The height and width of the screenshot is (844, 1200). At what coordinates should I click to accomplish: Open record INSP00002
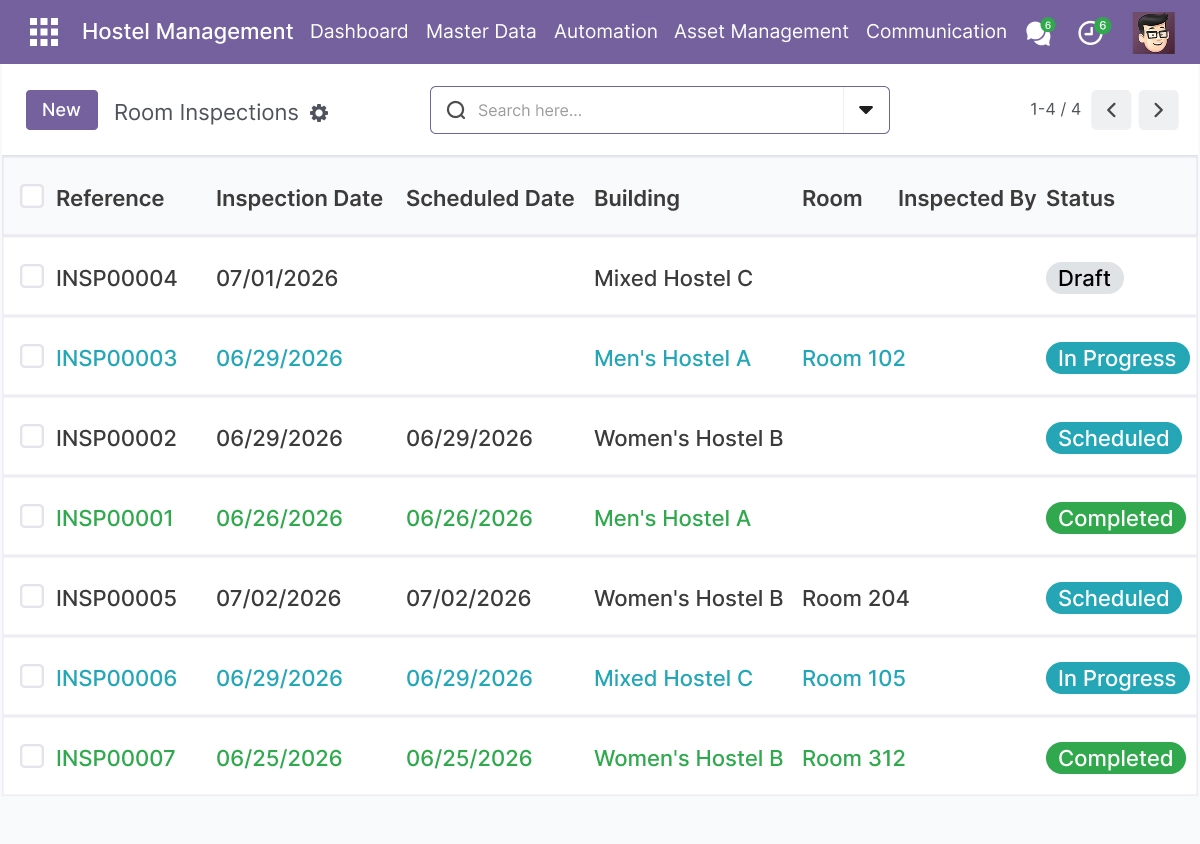[116, 438]
